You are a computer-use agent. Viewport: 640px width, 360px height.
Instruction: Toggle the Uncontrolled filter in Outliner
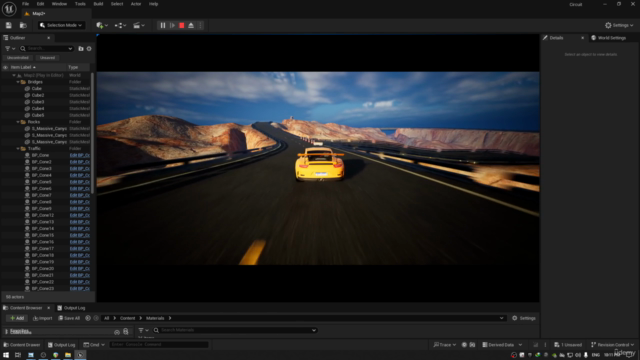[x=18, y=58]
